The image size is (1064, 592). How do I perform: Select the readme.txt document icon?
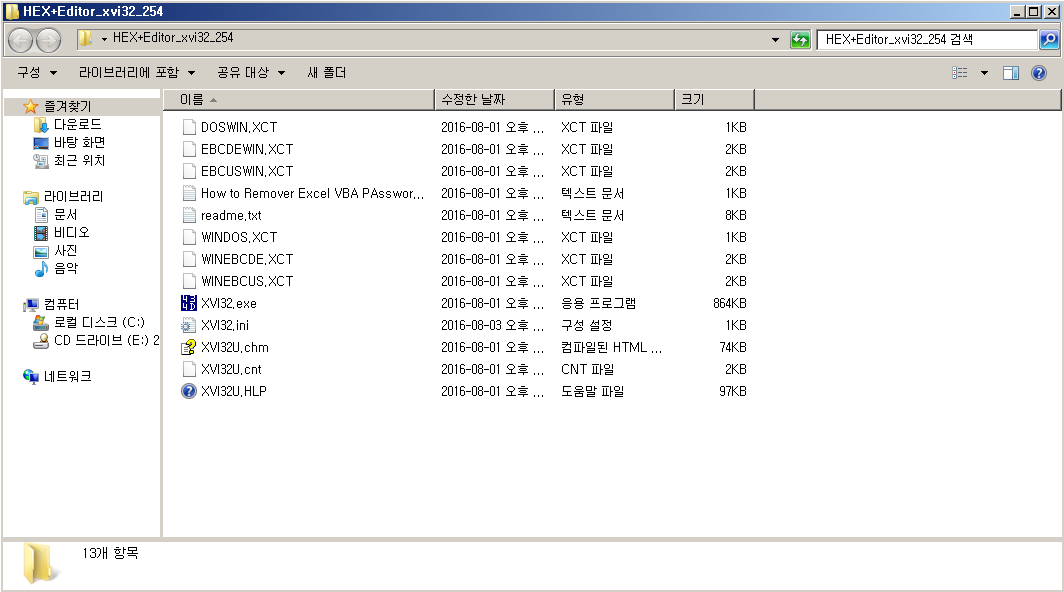coord(189,215)
